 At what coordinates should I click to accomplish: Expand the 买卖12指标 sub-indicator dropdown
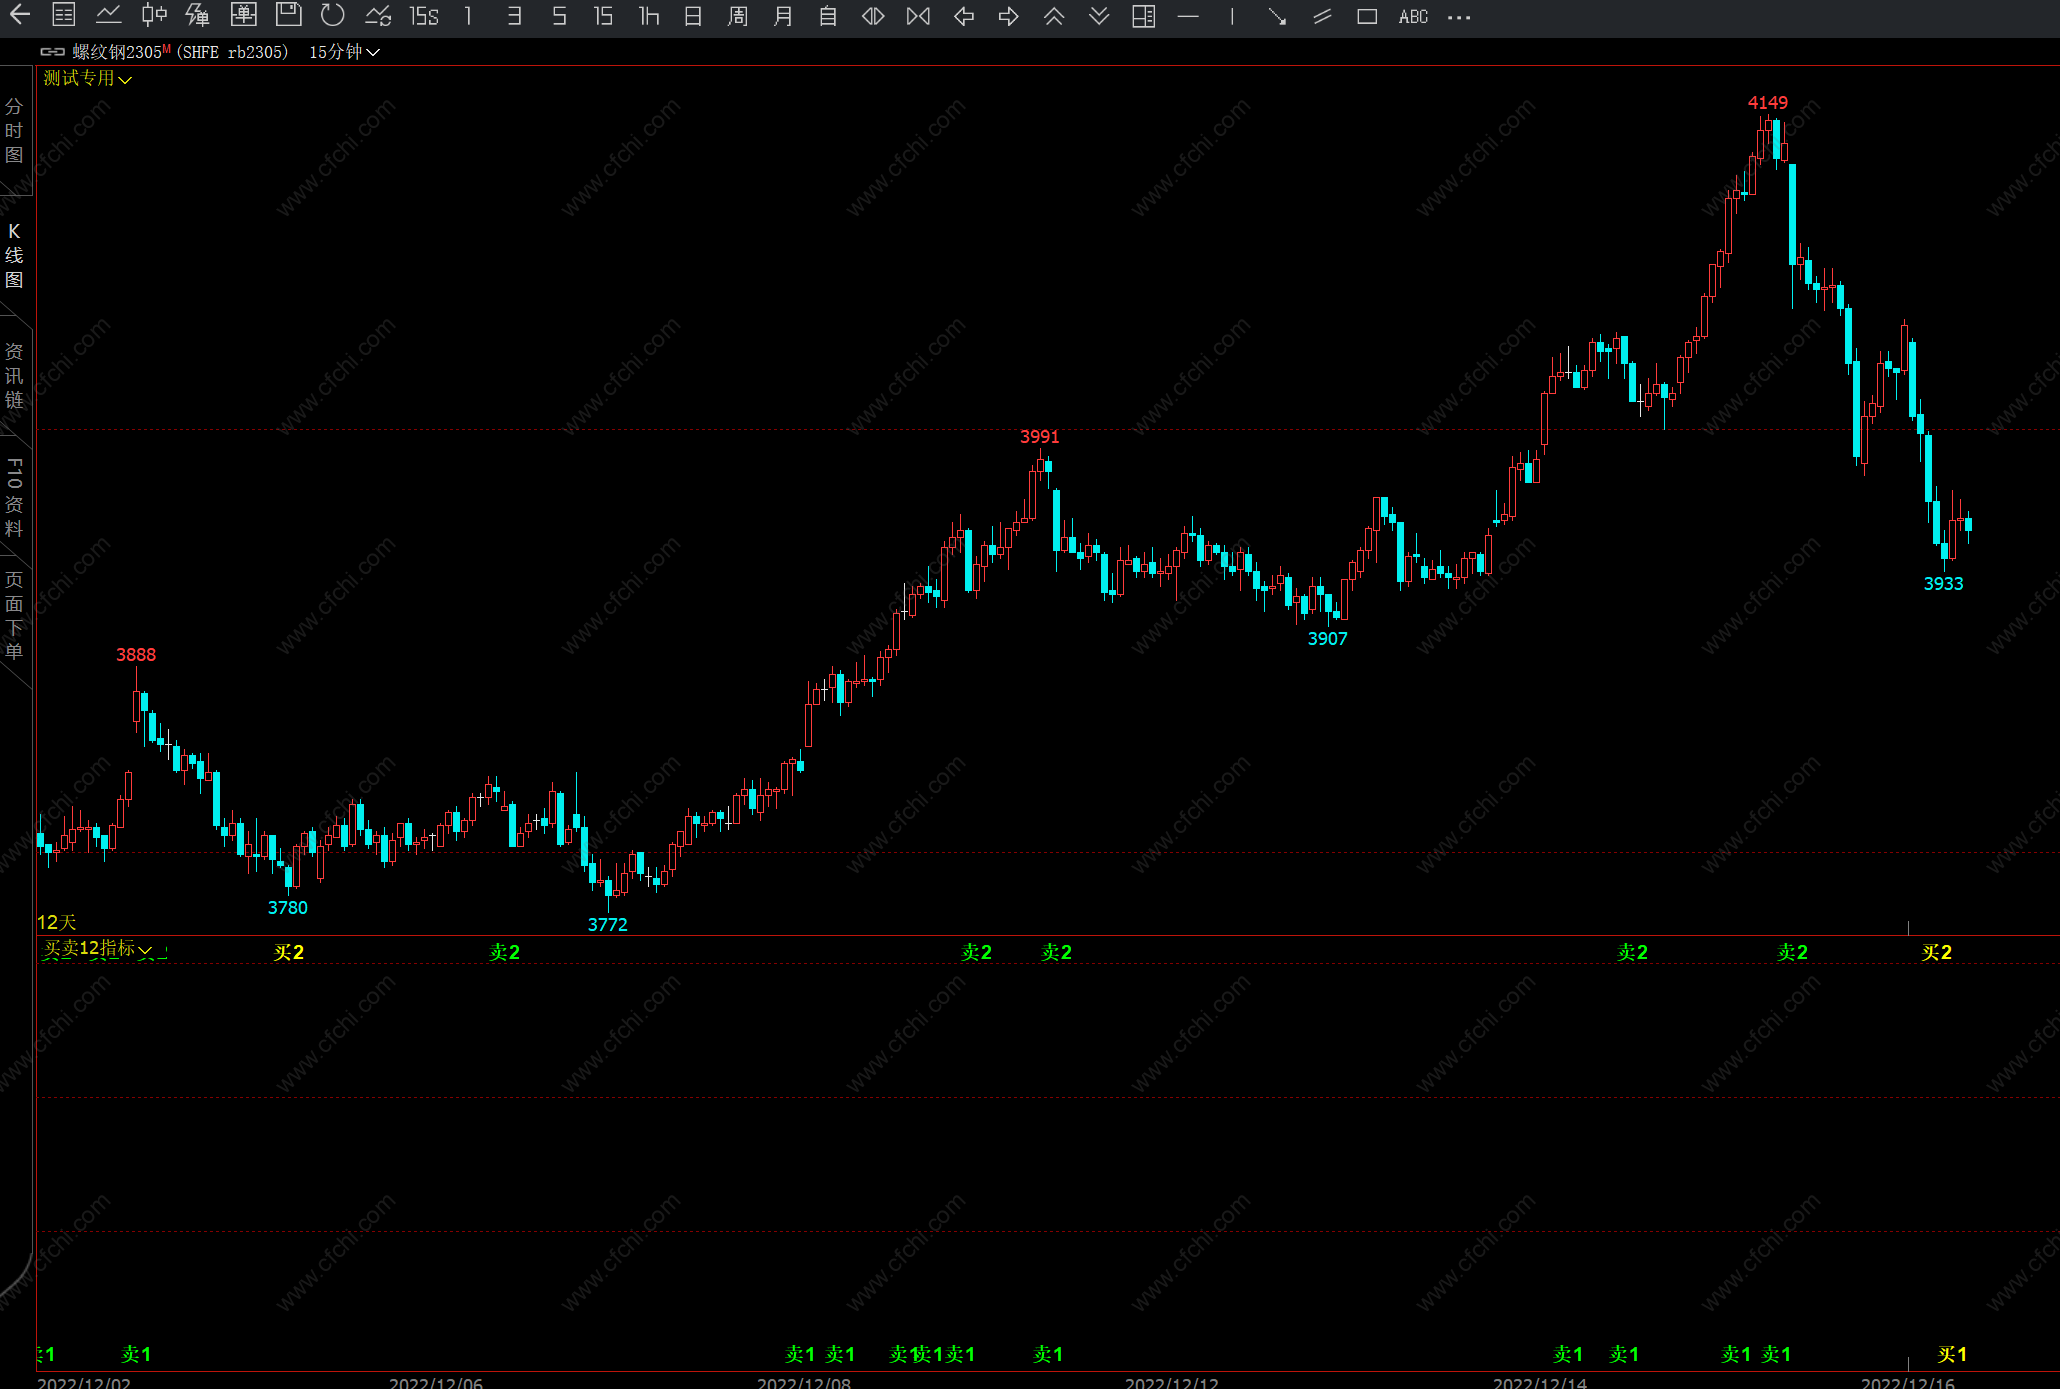point(145,950)
